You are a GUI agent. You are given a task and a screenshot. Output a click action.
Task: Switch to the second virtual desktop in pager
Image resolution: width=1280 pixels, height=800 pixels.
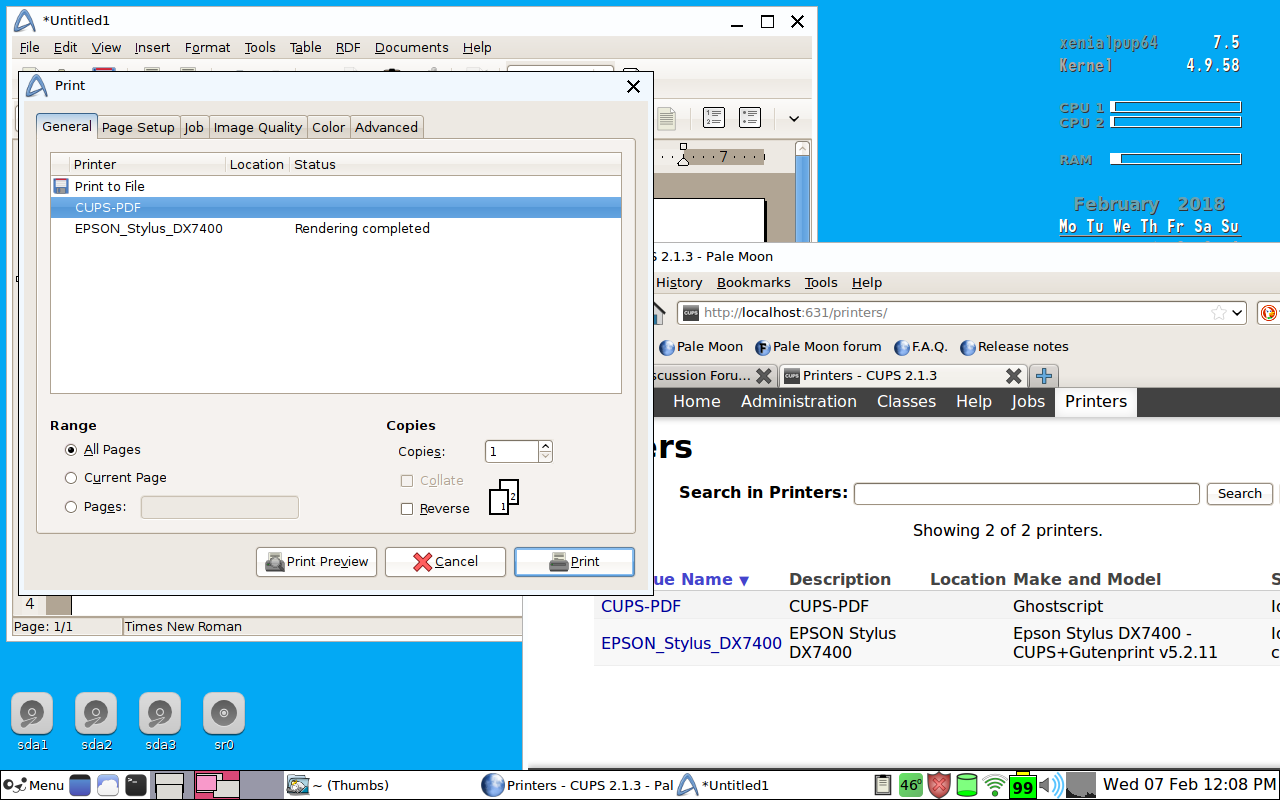217,785
